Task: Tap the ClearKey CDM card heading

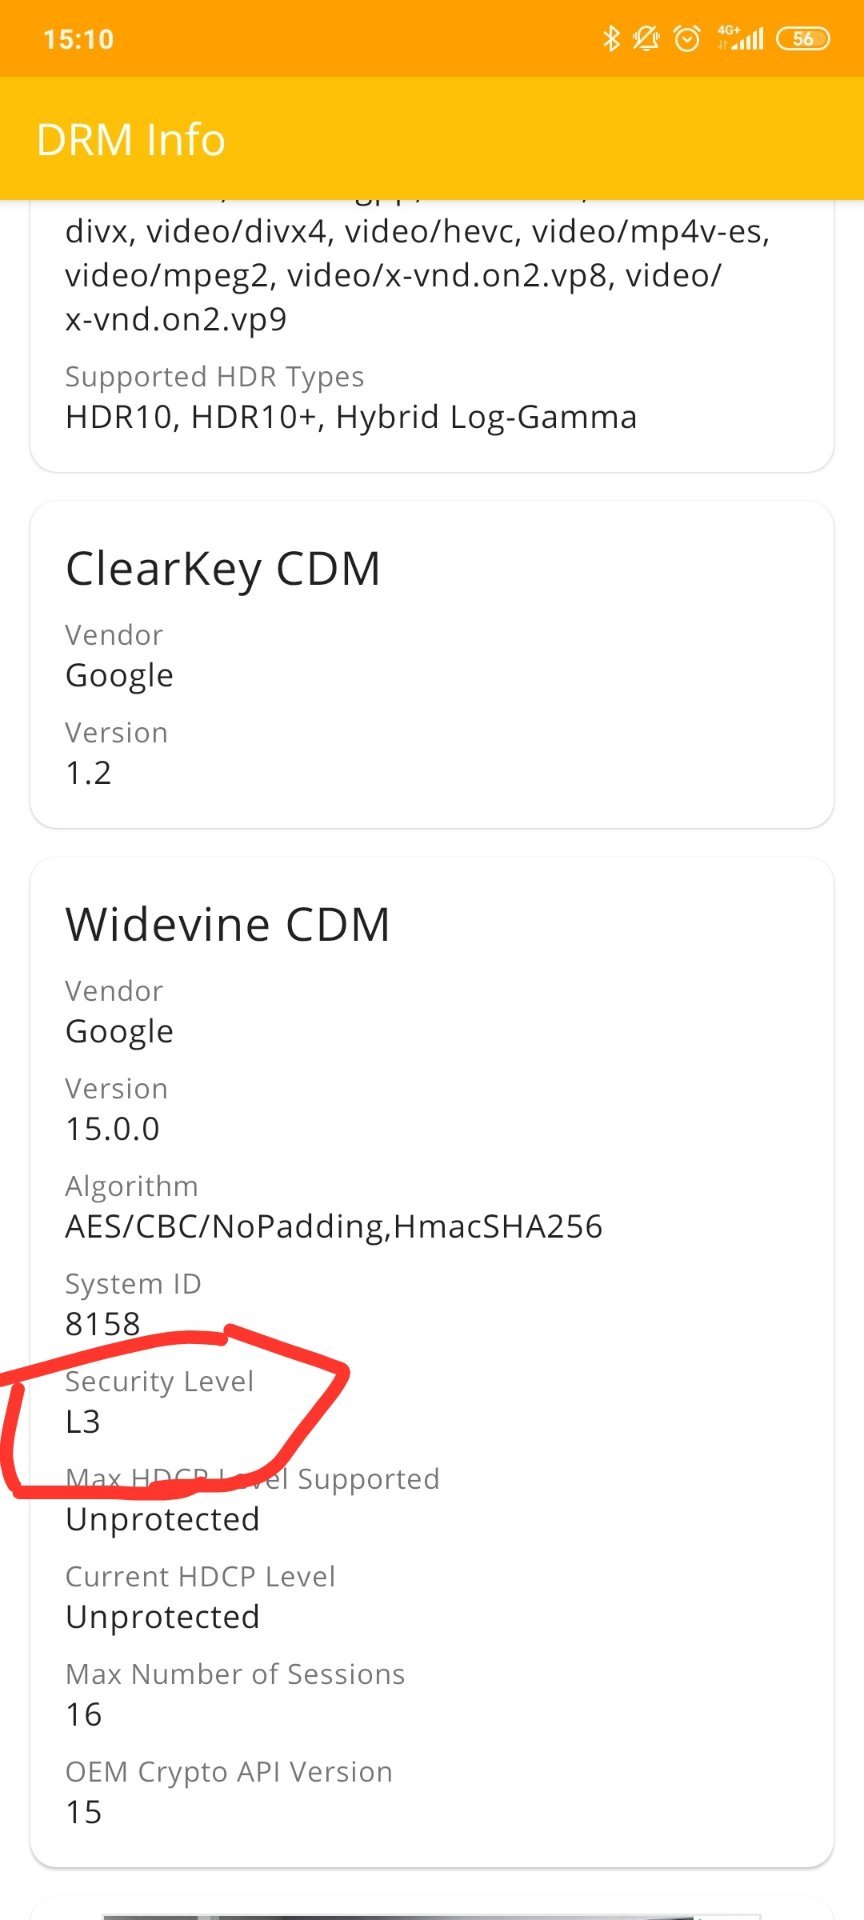Action: tap(223, 570)
